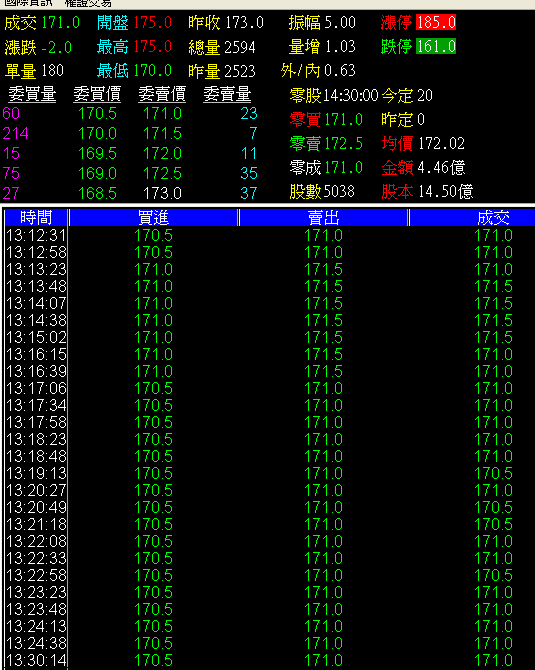Click the 零股 time 14:30:00
Image resolution: width=535 pixels, height=670 pixels.
click(x=350, y=95)
